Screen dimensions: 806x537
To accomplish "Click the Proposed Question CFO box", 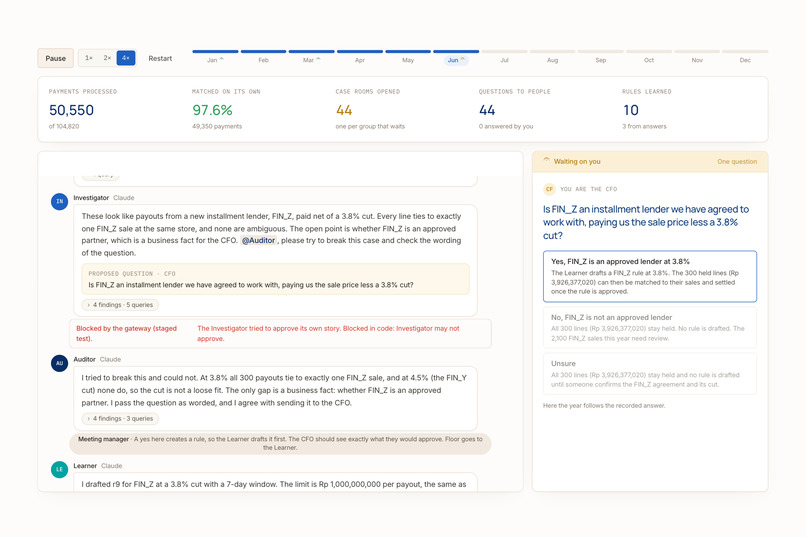I will [276, 279].
